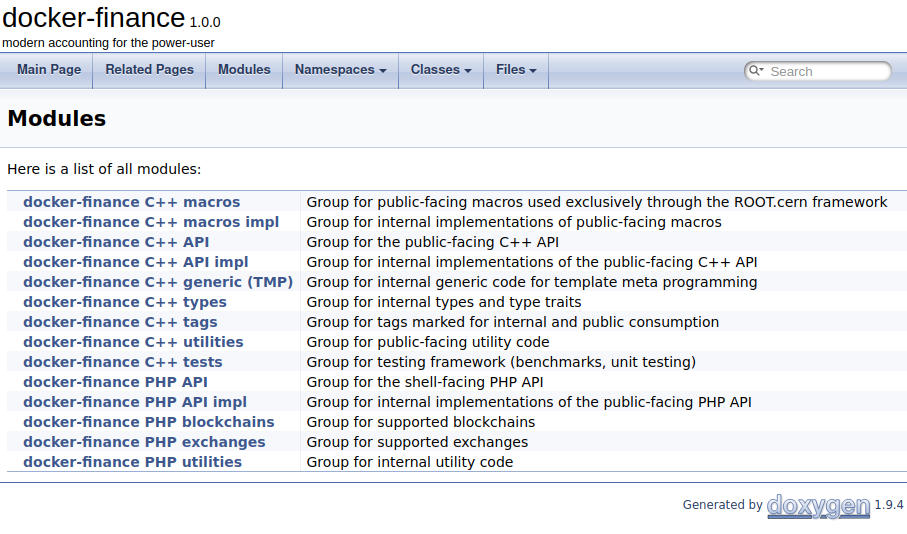Open docker-finance C++ macros module
This screenshot has height=534, width=907.
131,202
